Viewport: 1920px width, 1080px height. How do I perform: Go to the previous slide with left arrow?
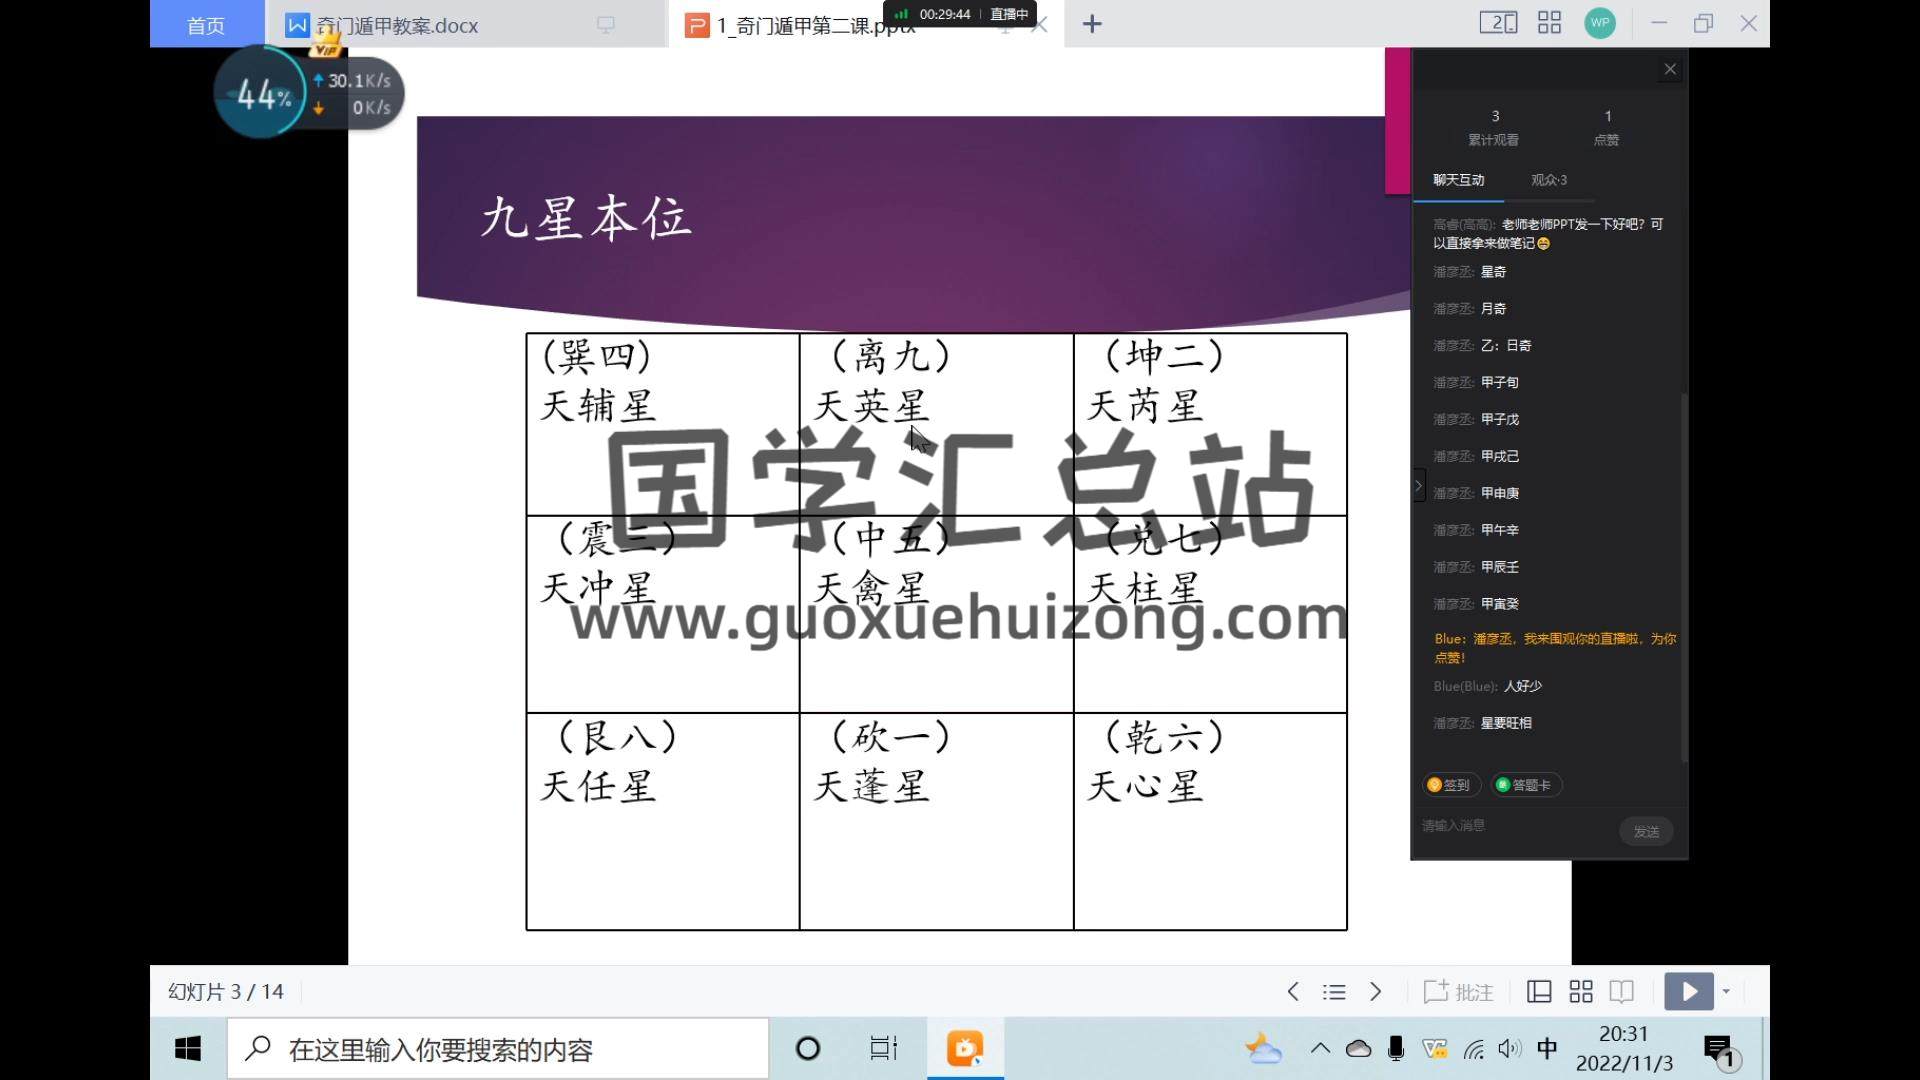click(1293, 991)
